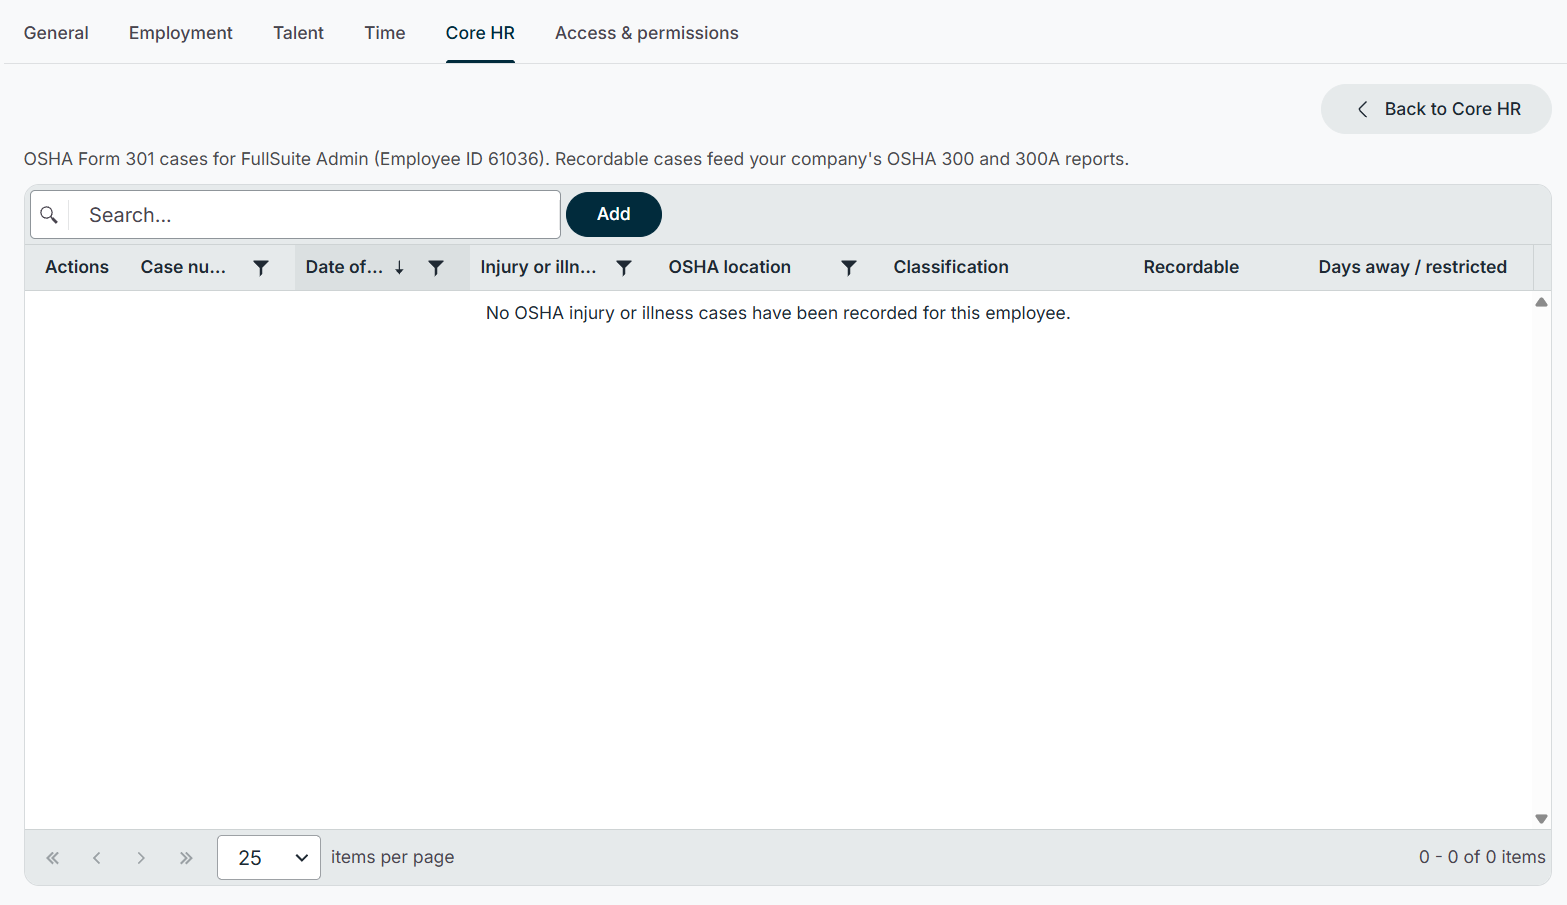This screenshot has height=905, width=1567.
Task: Open the OSHA location column filter
Action: point(849,268)
